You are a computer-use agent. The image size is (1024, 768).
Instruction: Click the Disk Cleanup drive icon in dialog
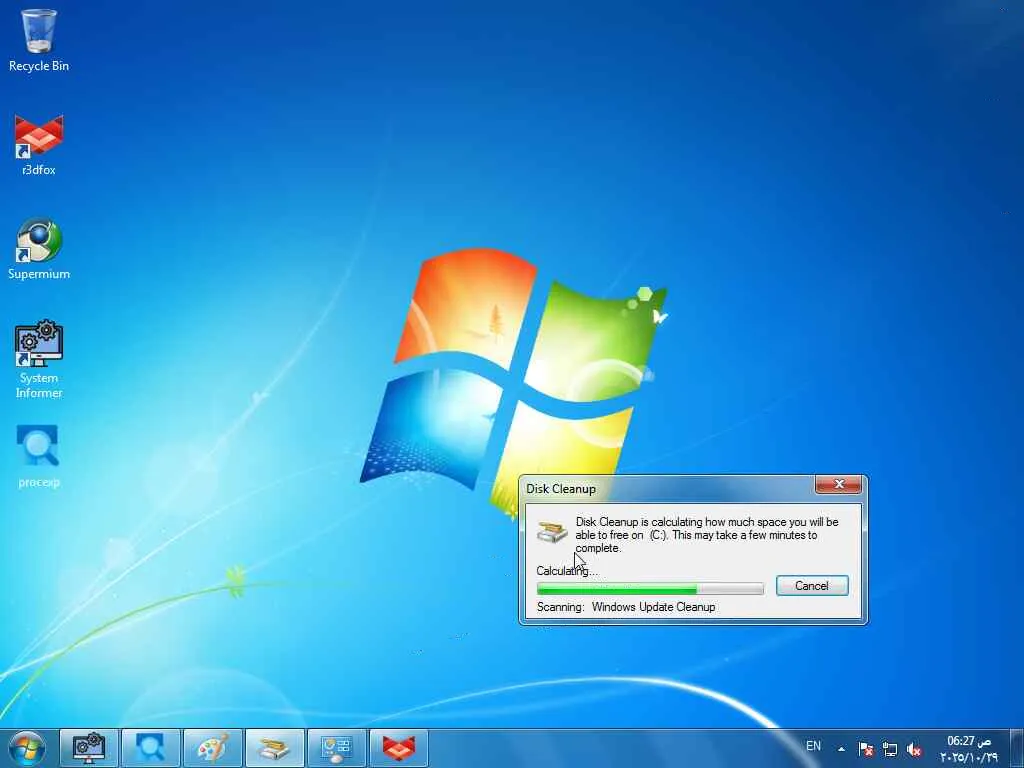(552, 531)
